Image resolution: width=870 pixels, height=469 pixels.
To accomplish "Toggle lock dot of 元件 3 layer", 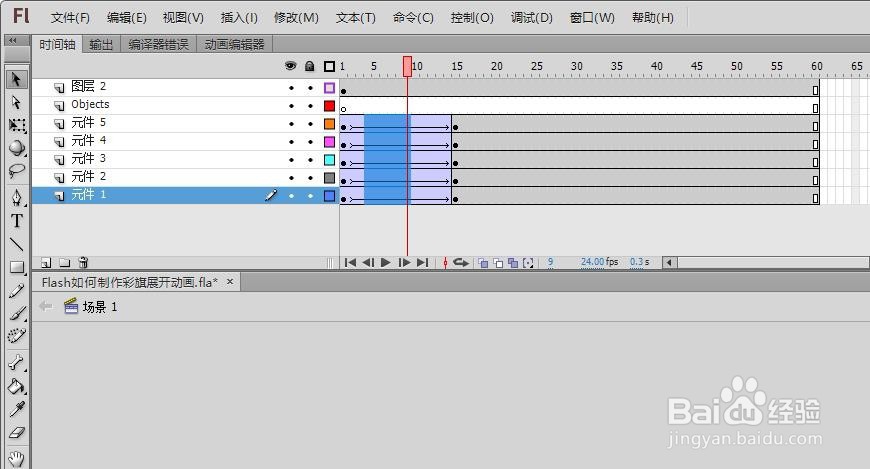I will [310, 160].
